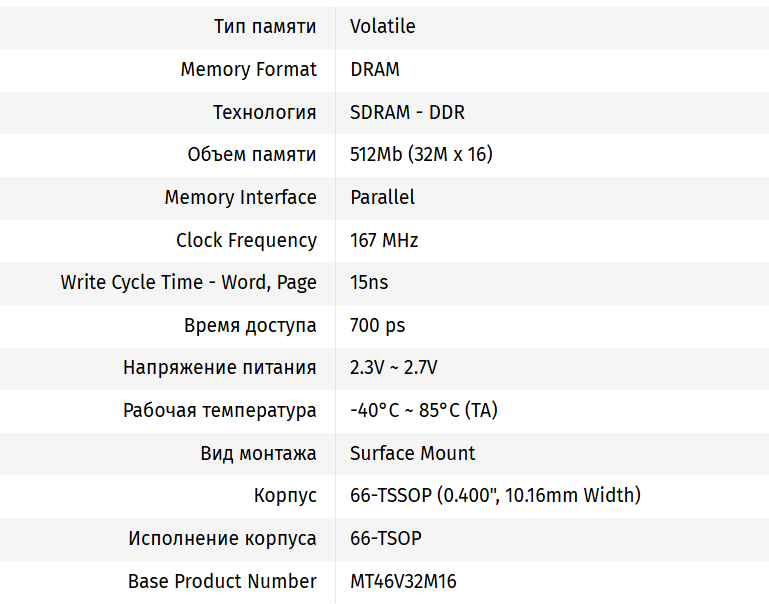Select the 'DRAM' memory format value
Viewport: 769px width, 604px height.
(x=375, y=70)
